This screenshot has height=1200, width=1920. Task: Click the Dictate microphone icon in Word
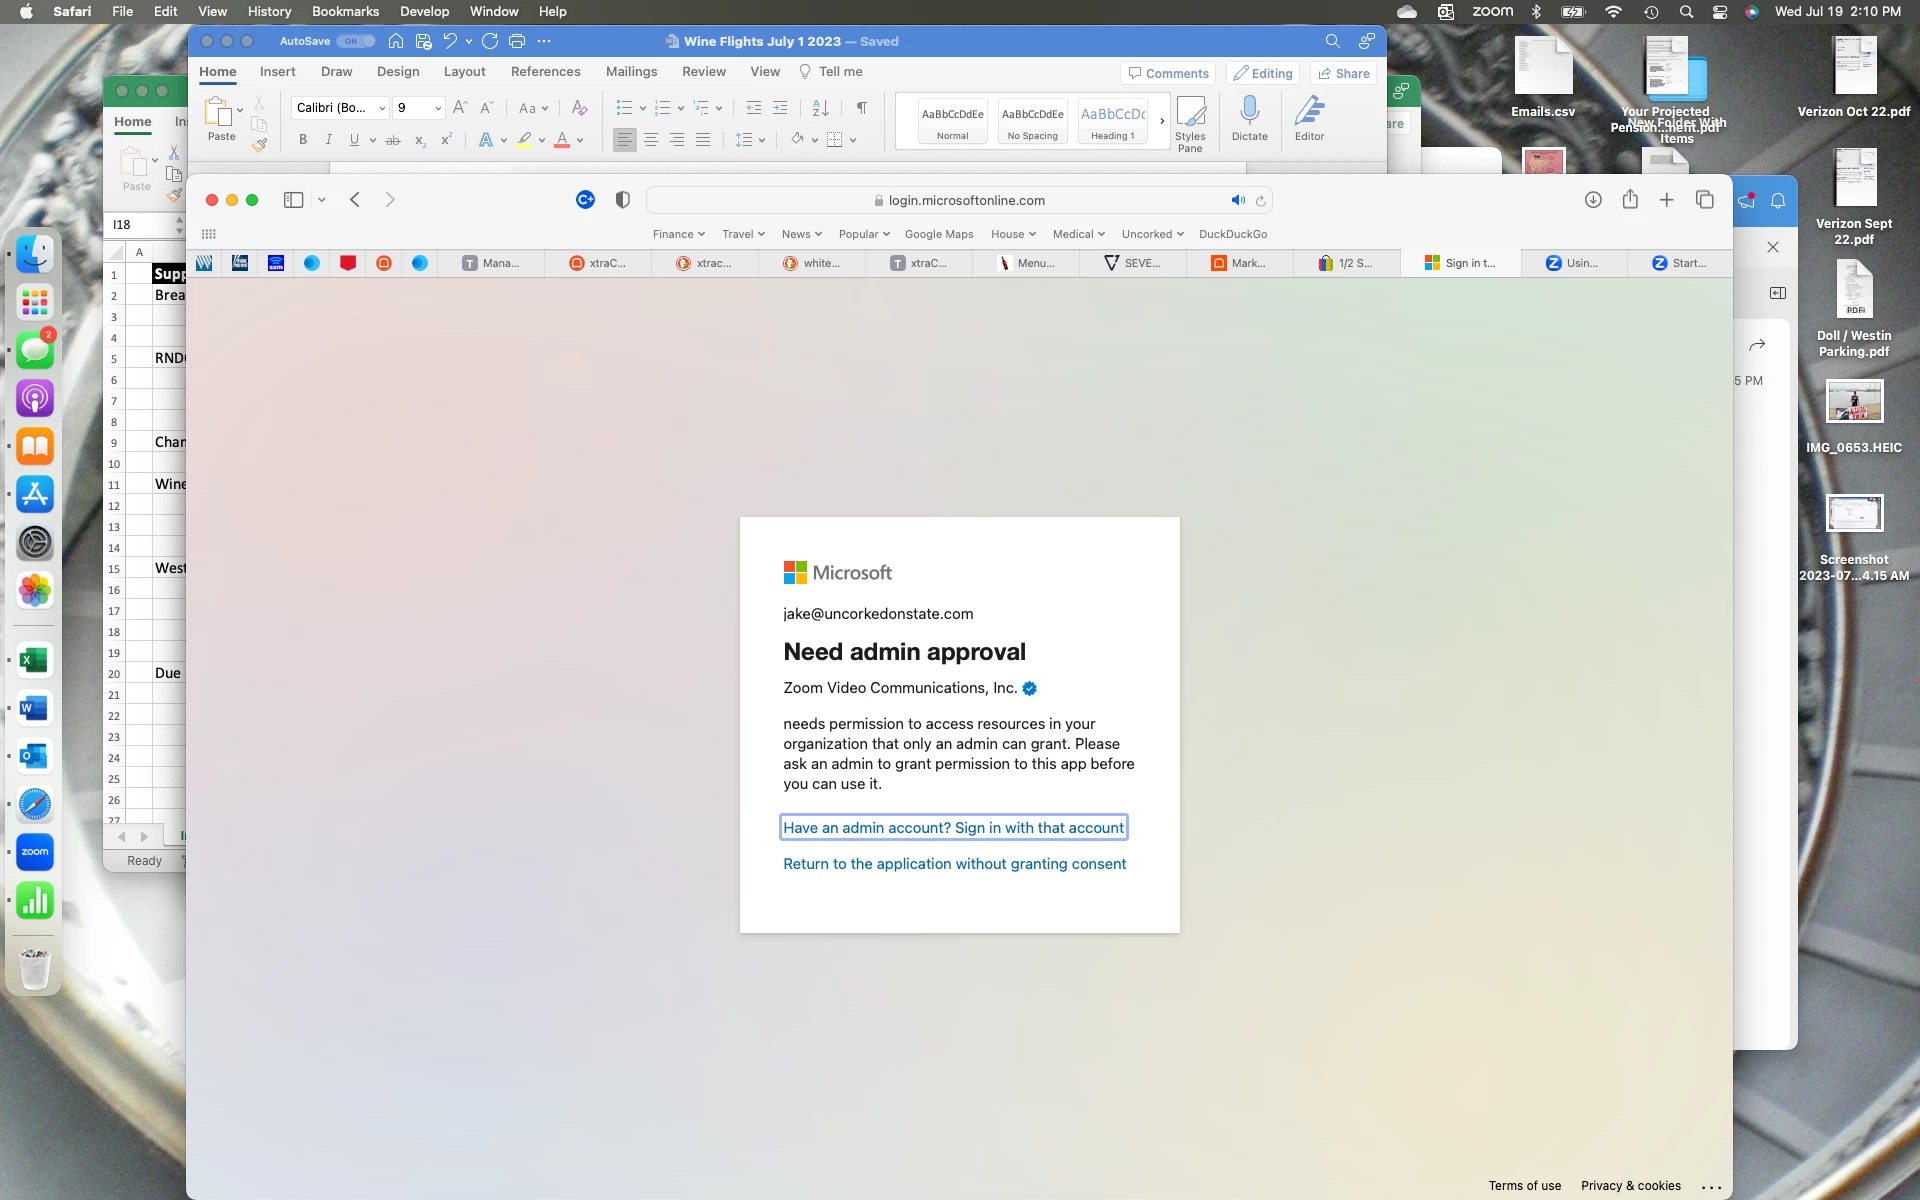coord(1249,110)
